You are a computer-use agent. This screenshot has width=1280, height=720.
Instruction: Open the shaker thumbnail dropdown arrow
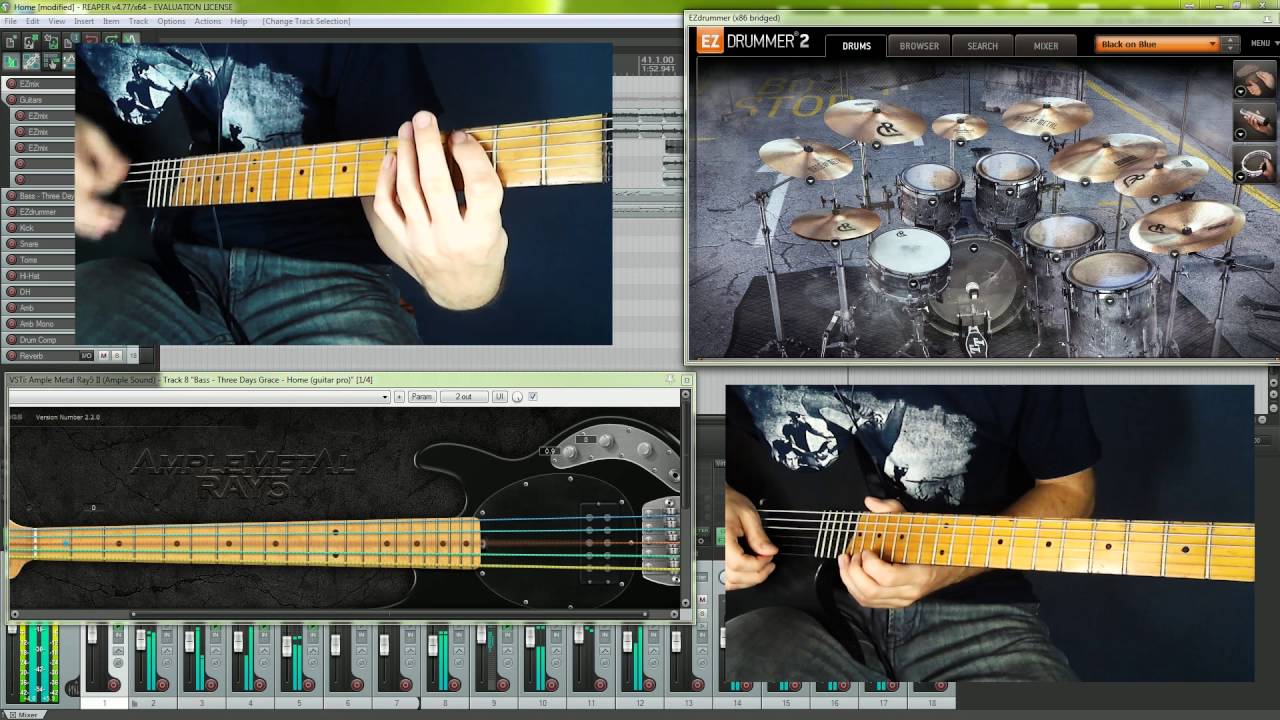tap(1241, 133)
